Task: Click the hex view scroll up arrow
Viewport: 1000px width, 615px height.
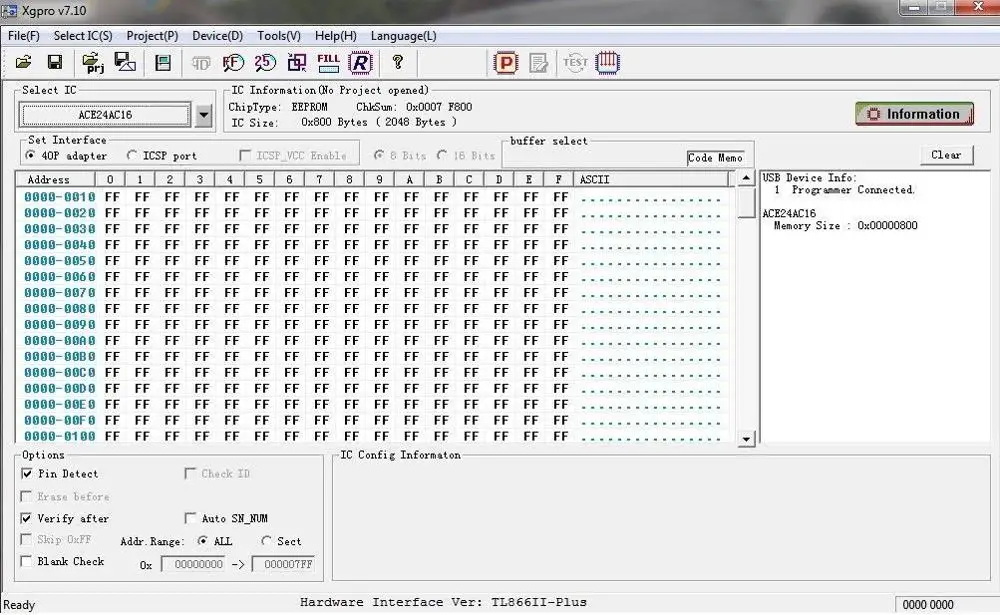Action: coord(746,178)
